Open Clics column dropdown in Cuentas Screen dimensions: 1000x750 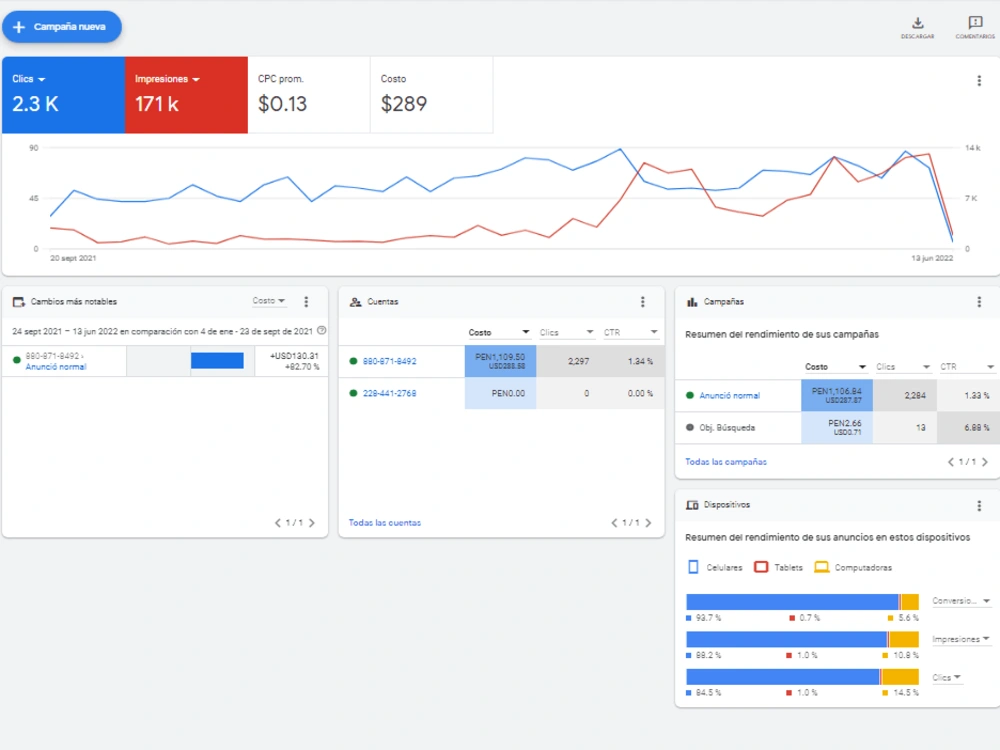(x=566, y=332)
